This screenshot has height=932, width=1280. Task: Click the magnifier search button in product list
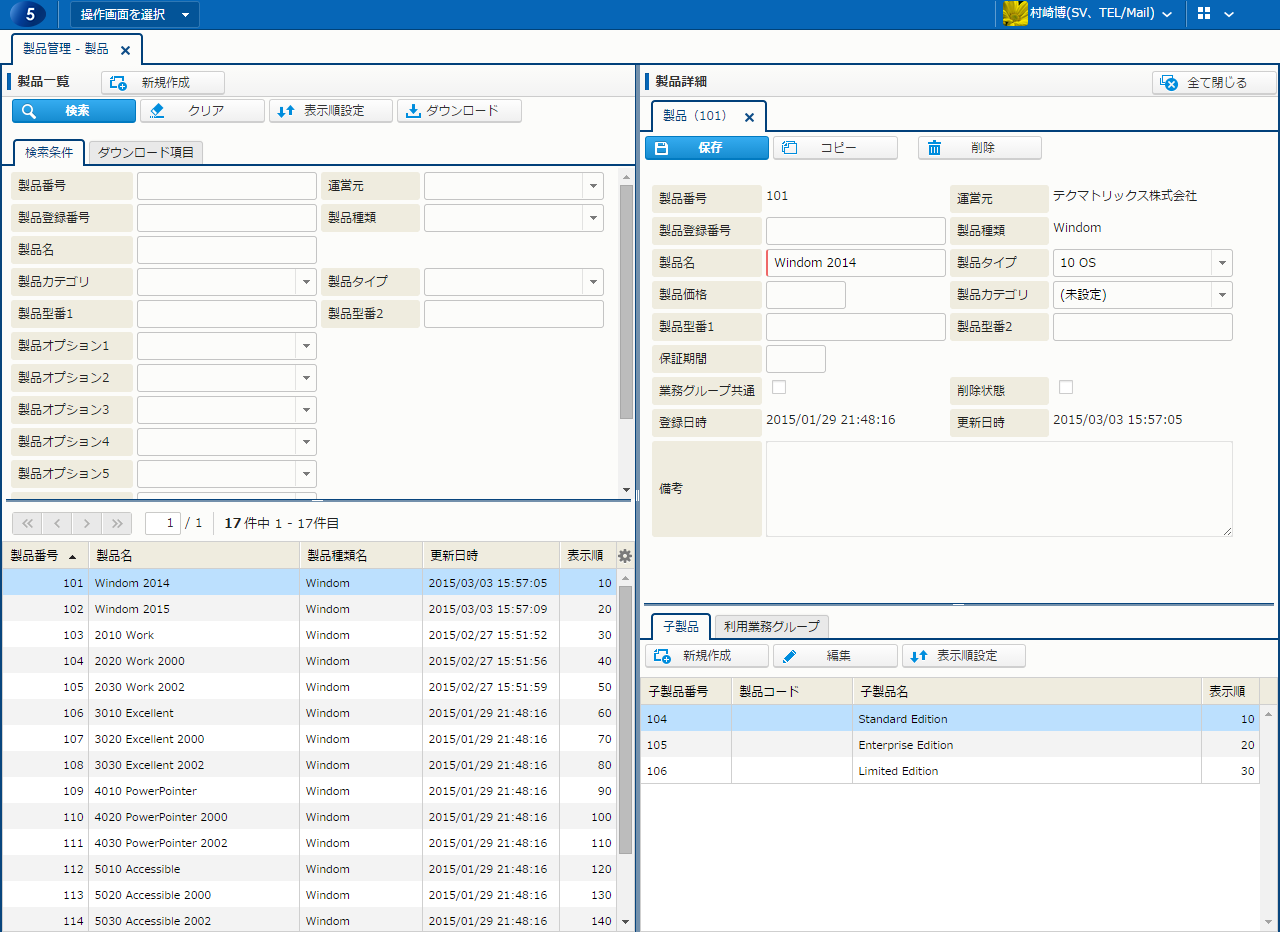(x=74, y=111)
